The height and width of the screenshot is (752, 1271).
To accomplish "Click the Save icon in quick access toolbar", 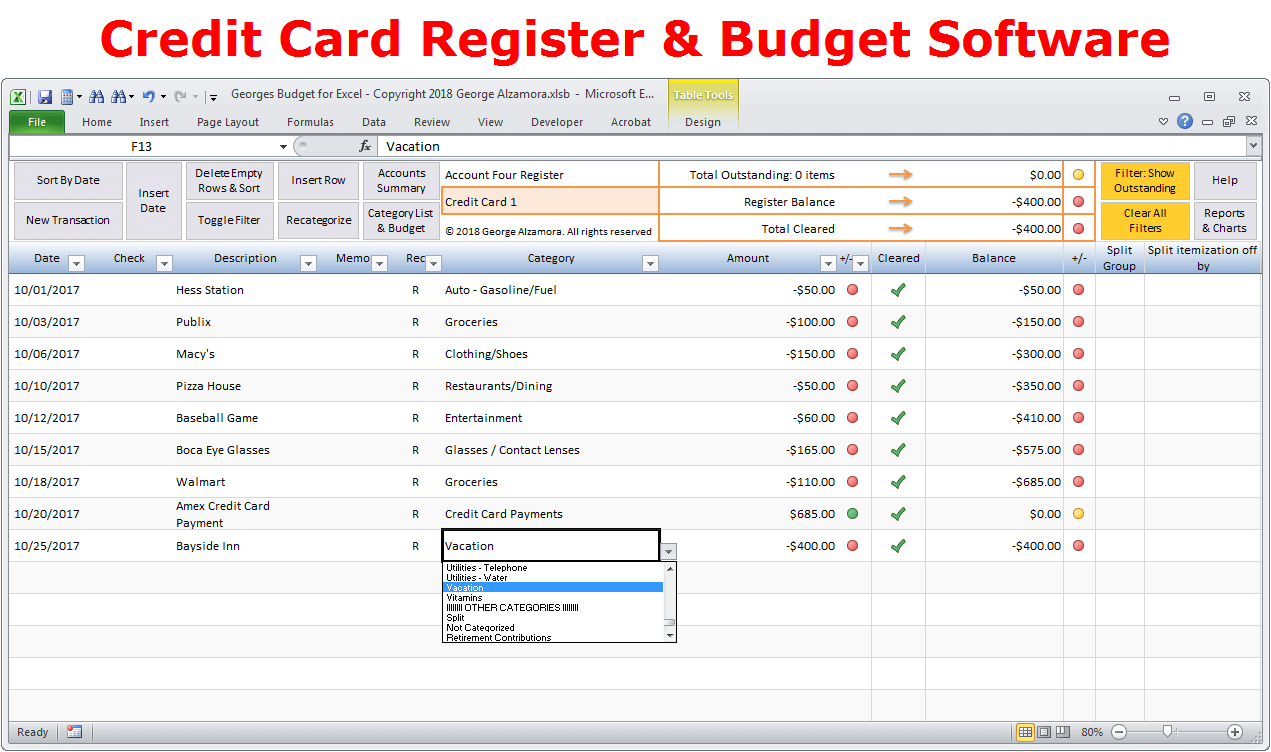I will click(45, 97).
